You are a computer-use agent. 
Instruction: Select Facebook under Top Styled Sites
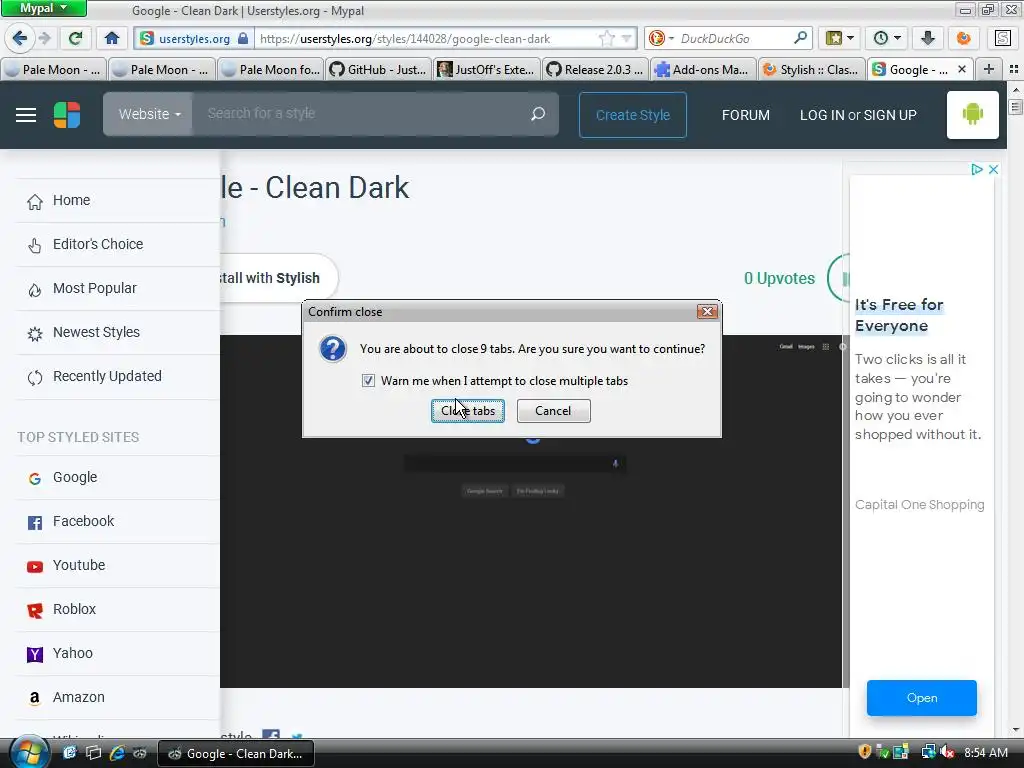(118, 521)
